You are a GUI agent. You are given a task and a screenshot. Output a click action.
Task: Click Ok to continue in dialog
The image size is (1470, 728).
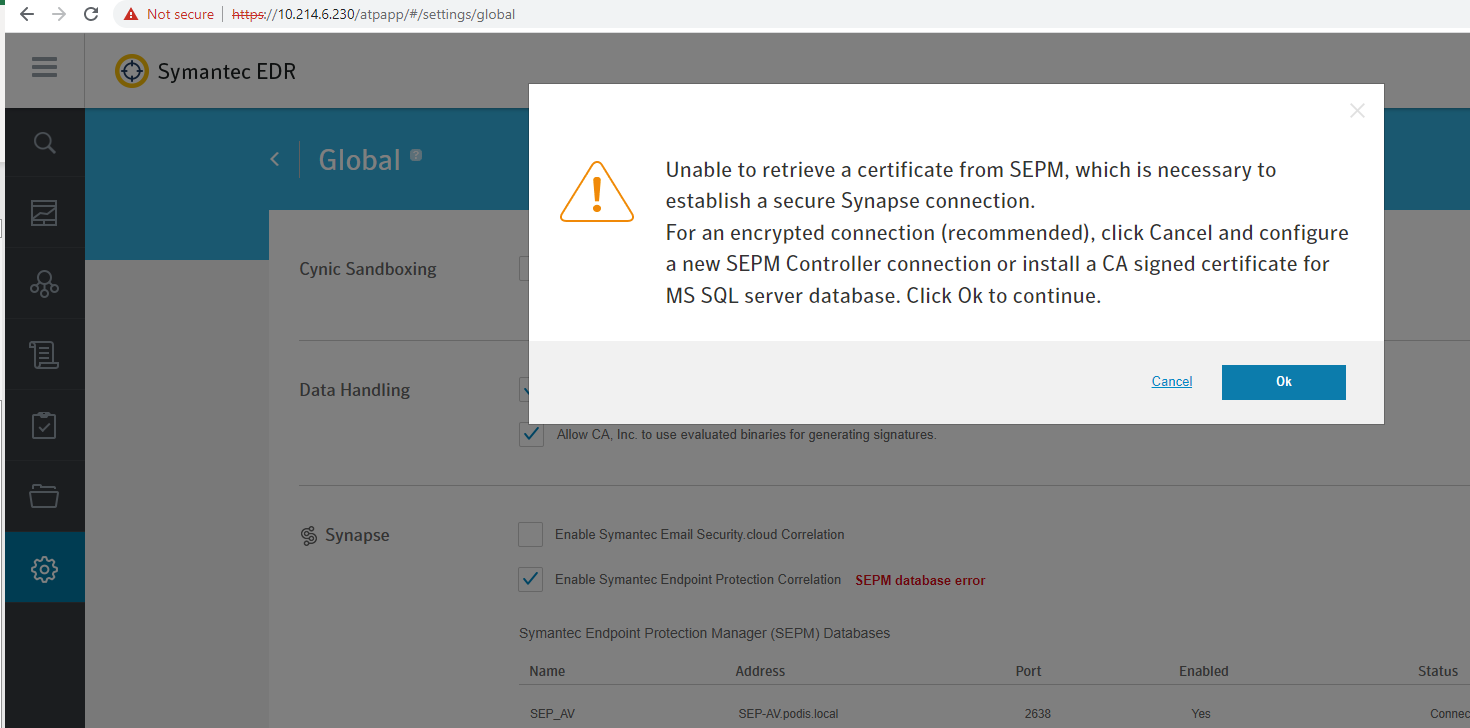tap(1284, 382)
